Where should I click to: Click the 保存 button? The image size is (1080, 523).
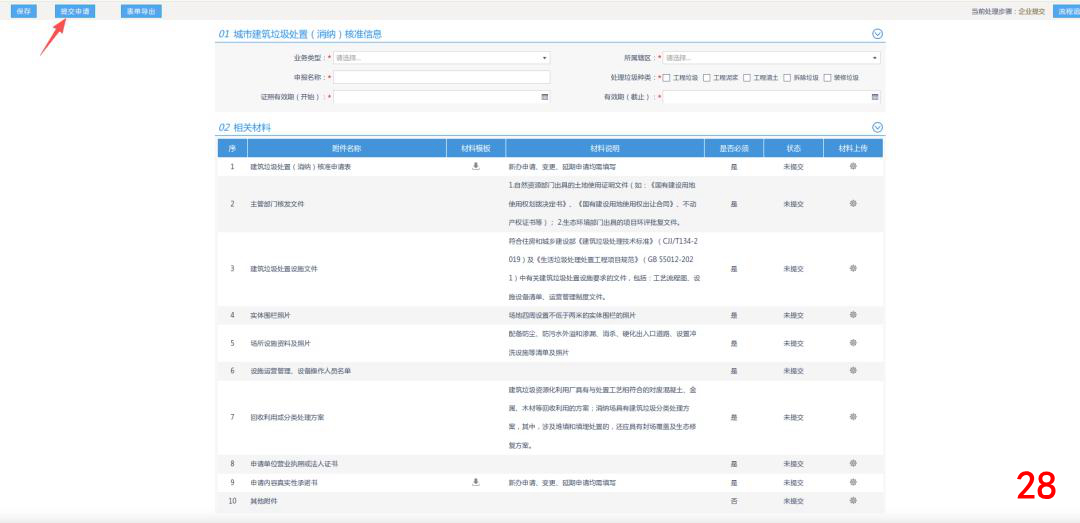coord(23,11)
